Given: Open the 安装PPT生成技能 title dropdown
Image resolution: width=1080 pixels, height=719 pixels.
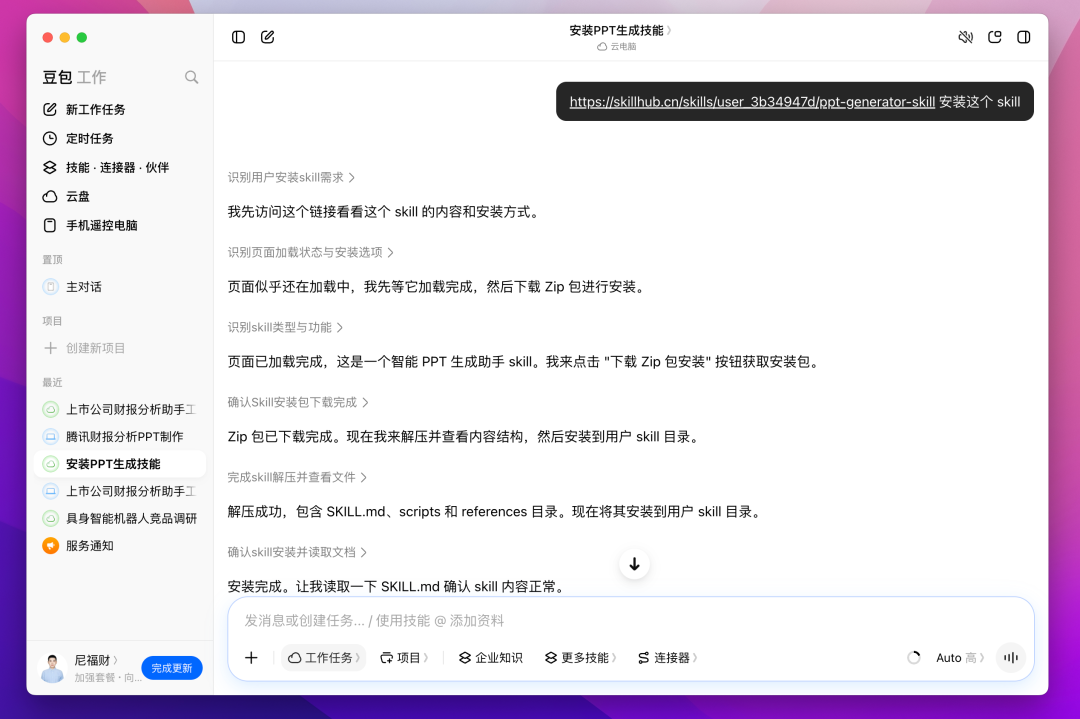Looking at the screenshot, I should pos(621,30).
